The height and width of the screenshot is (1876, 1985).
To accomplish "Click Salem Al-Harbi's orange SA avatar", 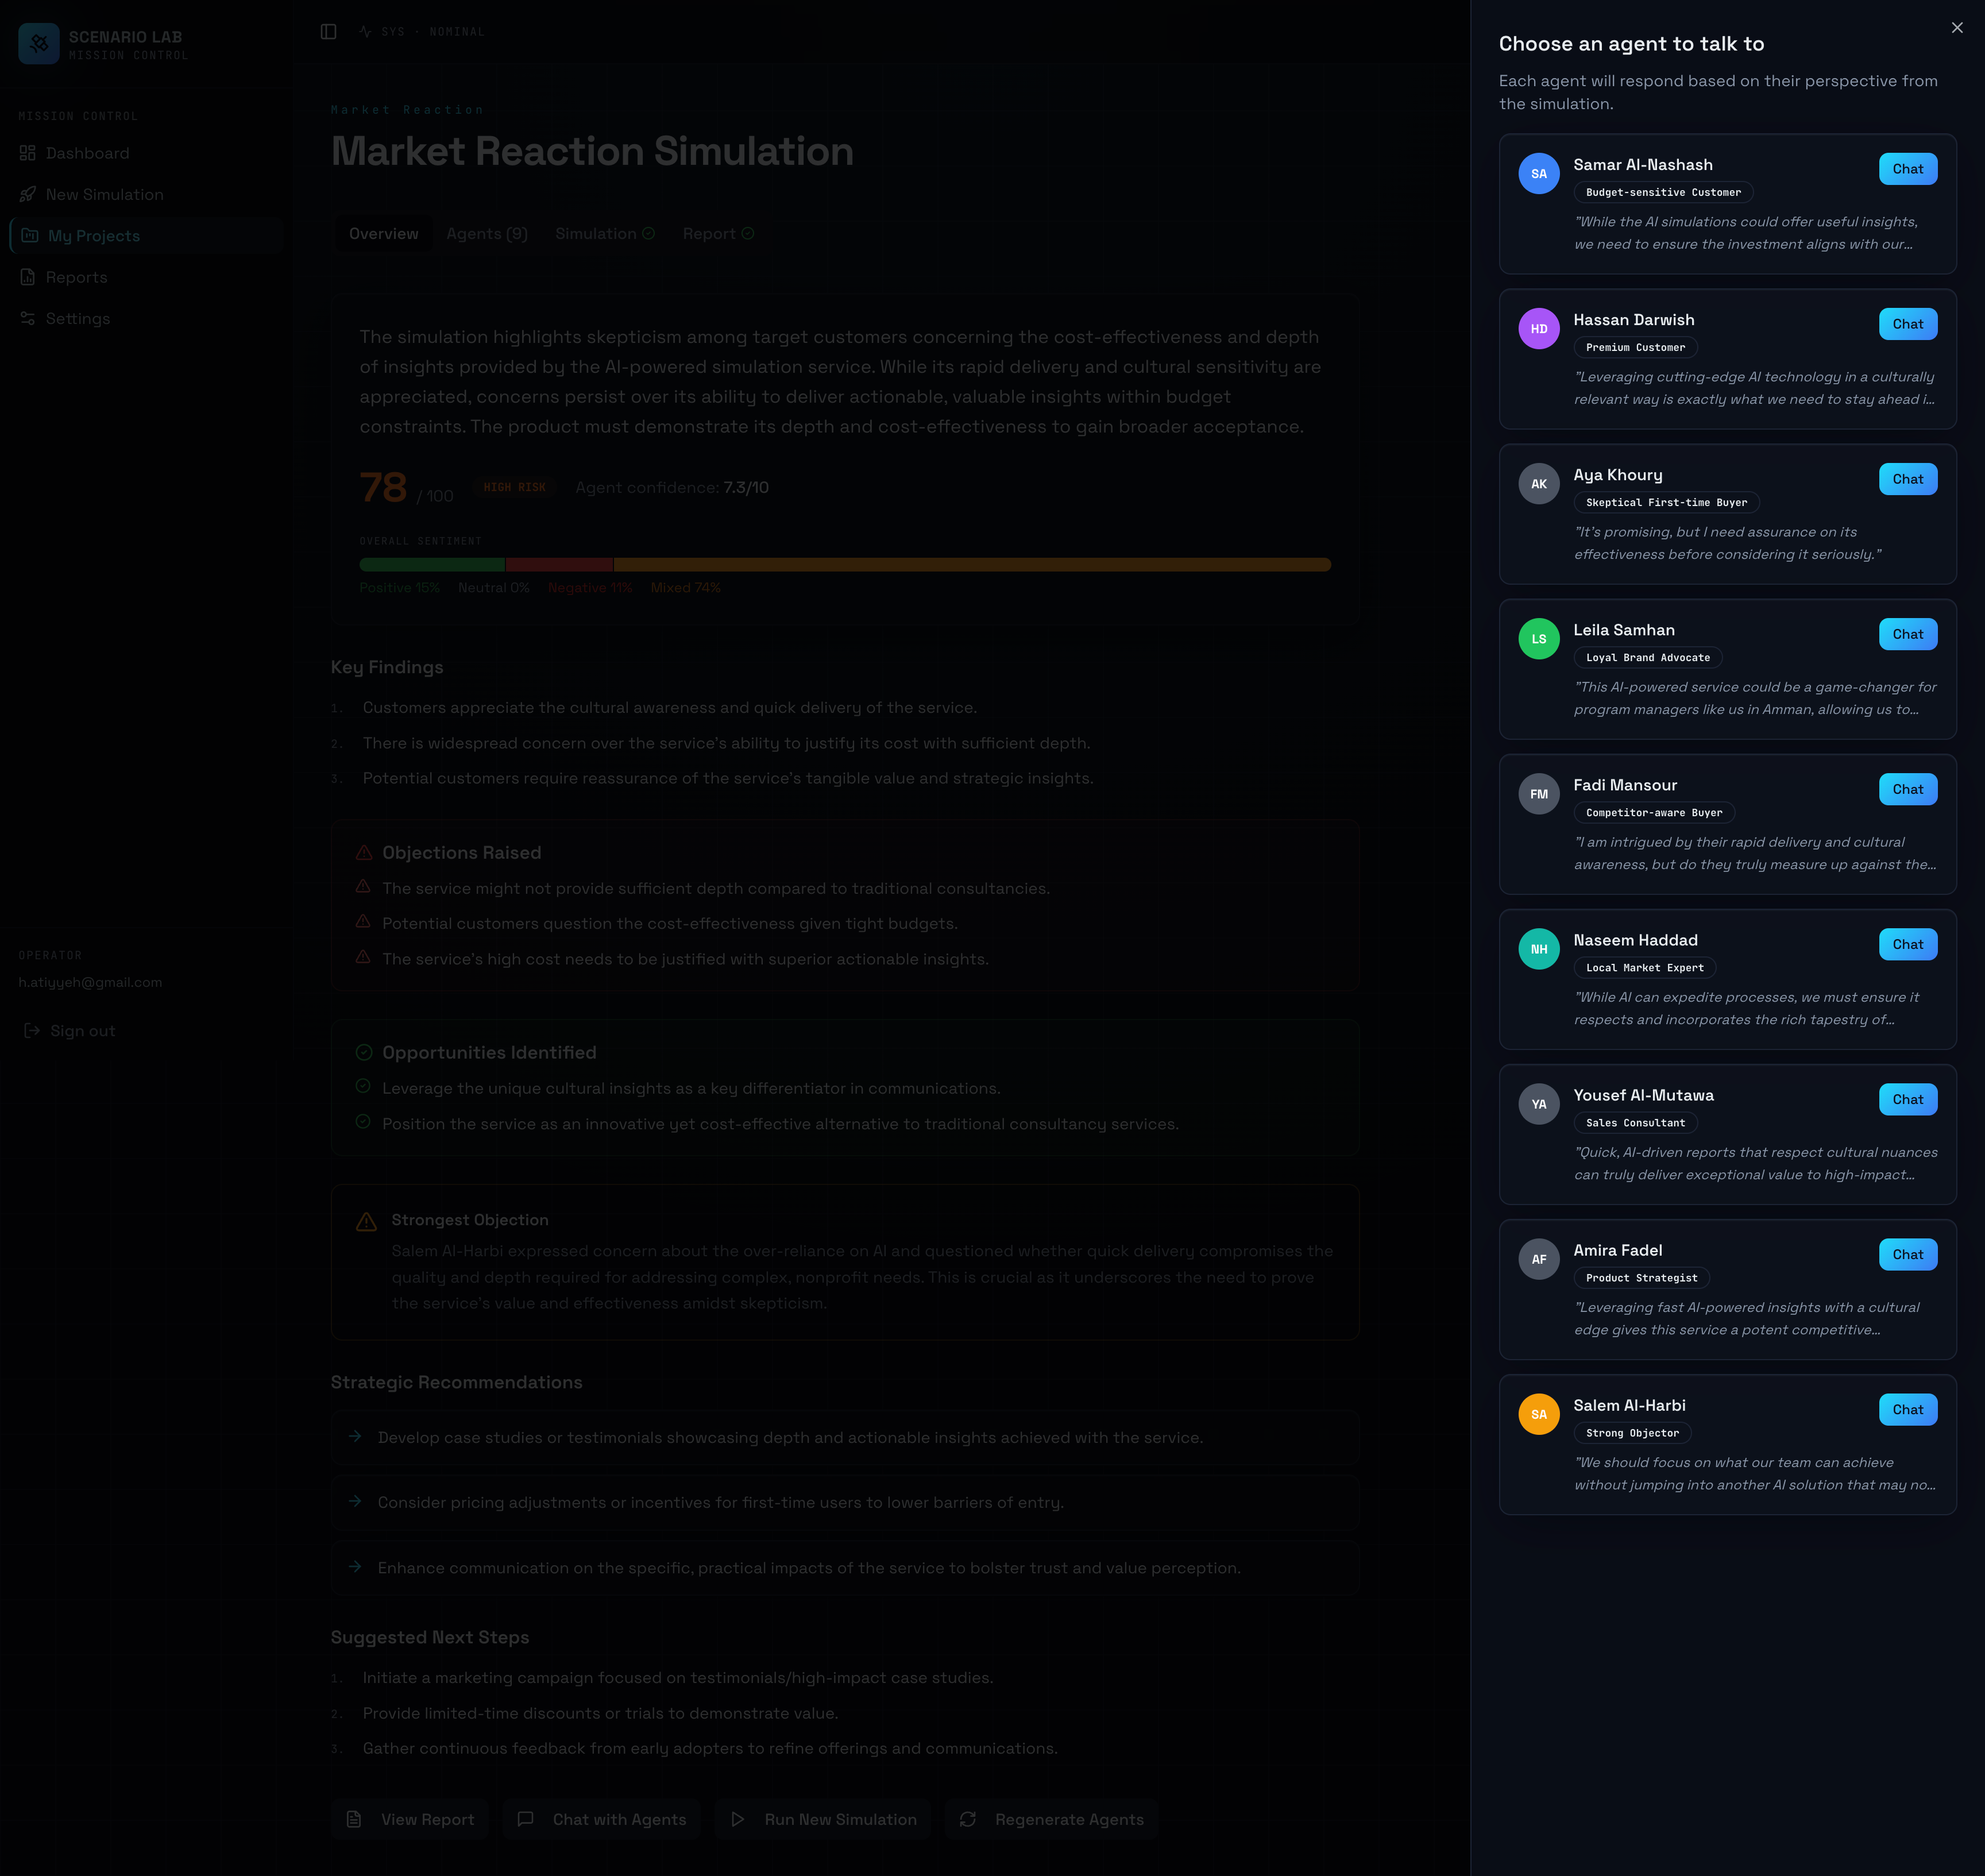I will 1539,1414.
